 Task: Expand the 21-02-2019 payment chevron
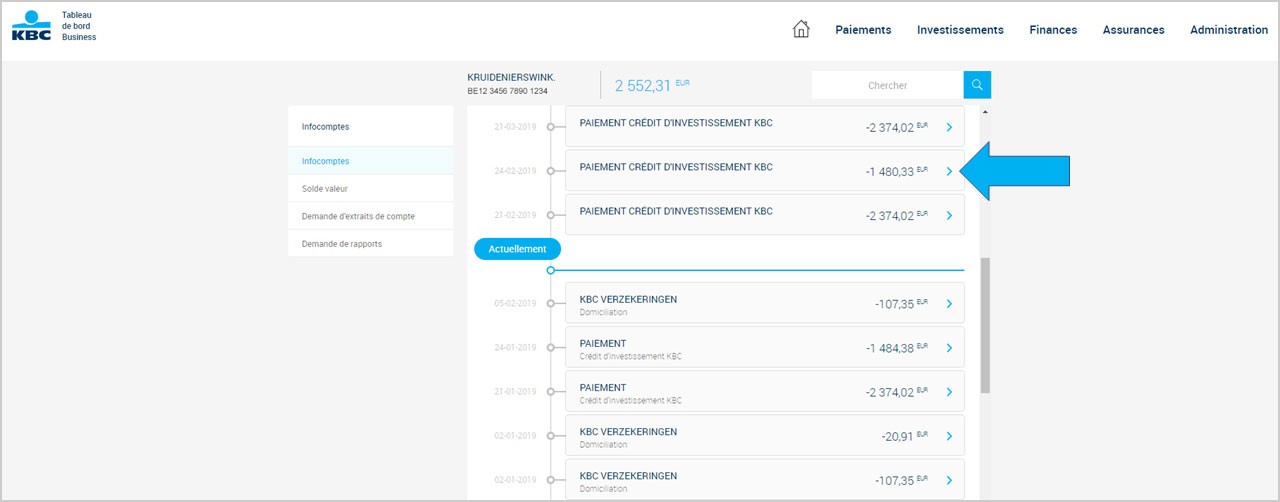pos(949,215)
